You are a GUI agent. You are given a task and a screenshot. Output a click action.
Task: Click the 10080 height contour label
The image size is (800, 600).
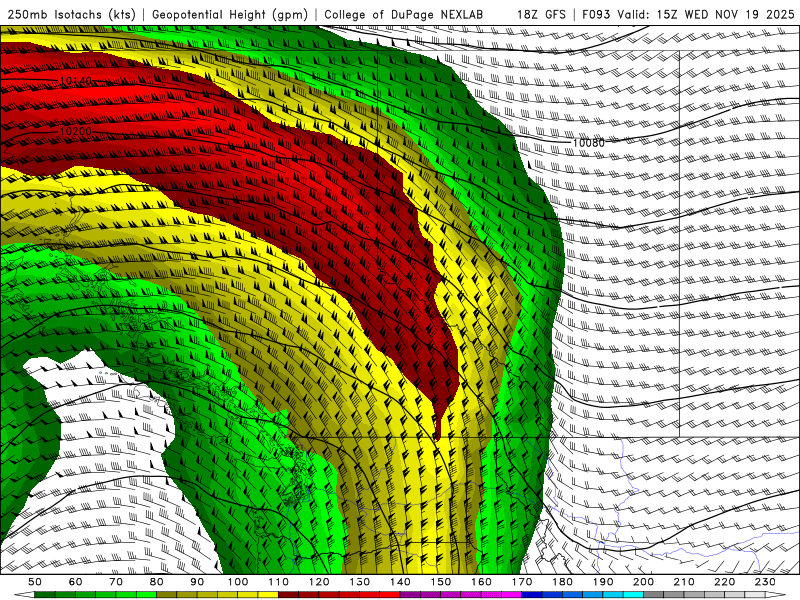588,143
